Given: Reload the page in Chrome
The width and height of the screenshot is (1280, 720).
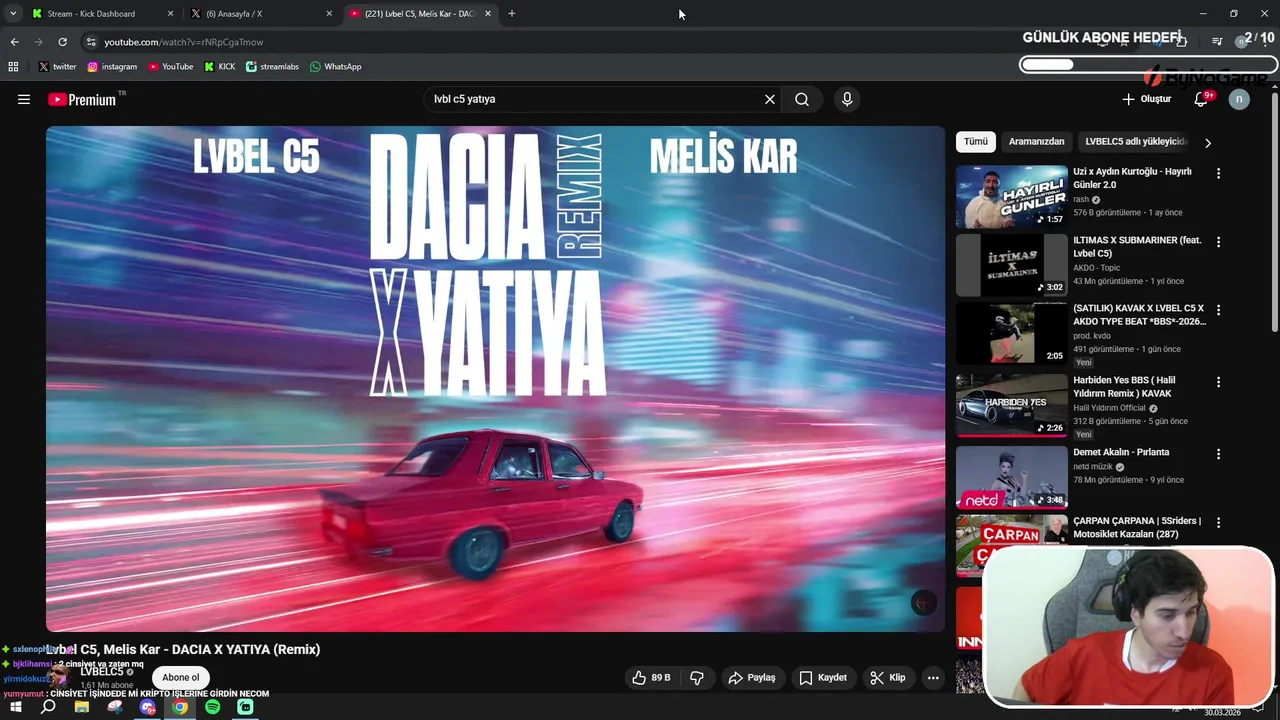Looking at the screenshot, I should click(62, 42).
